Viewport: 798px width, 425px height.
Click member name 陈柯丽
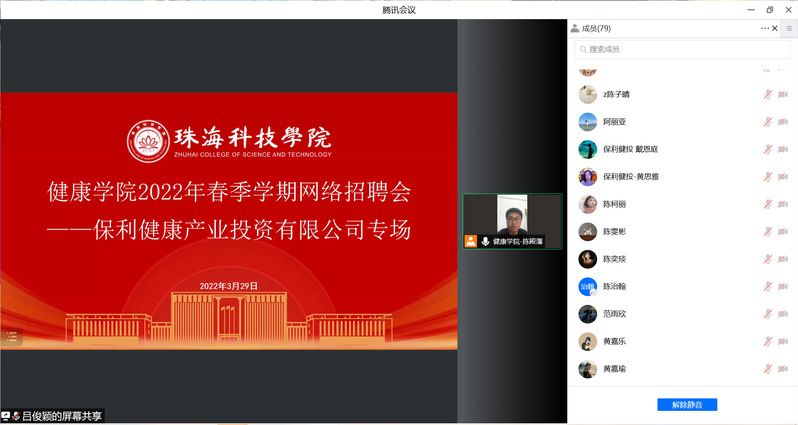point(615,204)
